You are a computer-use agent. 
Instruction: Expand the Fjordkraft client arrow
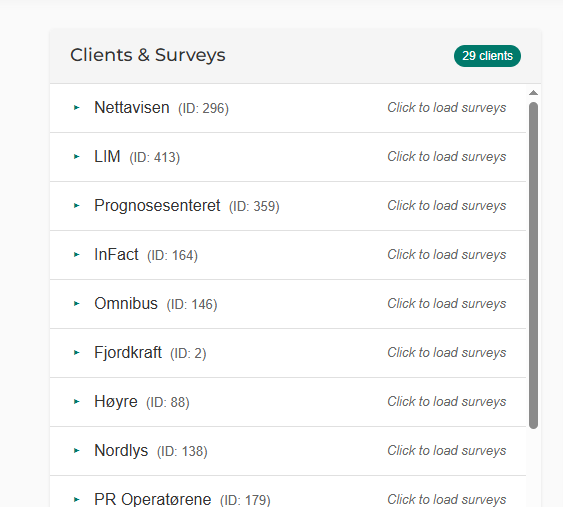76,353
